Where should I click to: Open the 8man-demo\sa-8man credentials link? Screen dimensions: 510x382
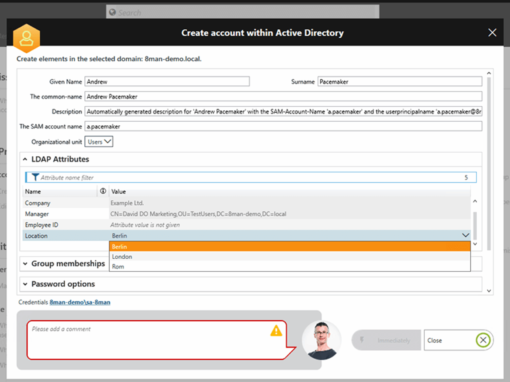pyautogui.click(x=80, y=302)
